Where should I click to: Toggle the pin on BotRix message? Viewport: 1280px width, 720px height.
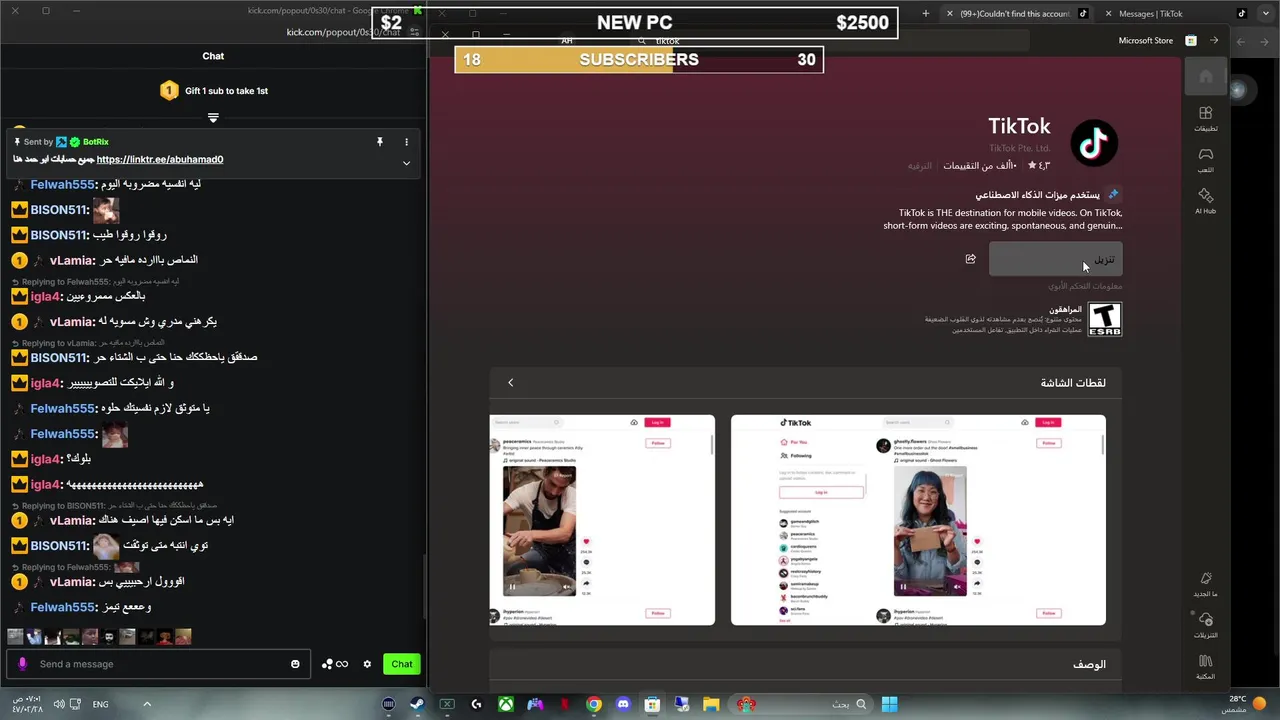coord(380,142)
